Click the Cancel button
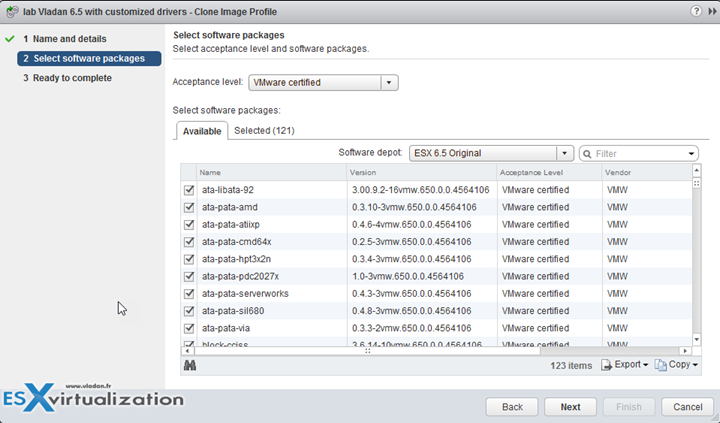Image resolution: width=720 pixels, height=423 pixels. coord(687,407)
